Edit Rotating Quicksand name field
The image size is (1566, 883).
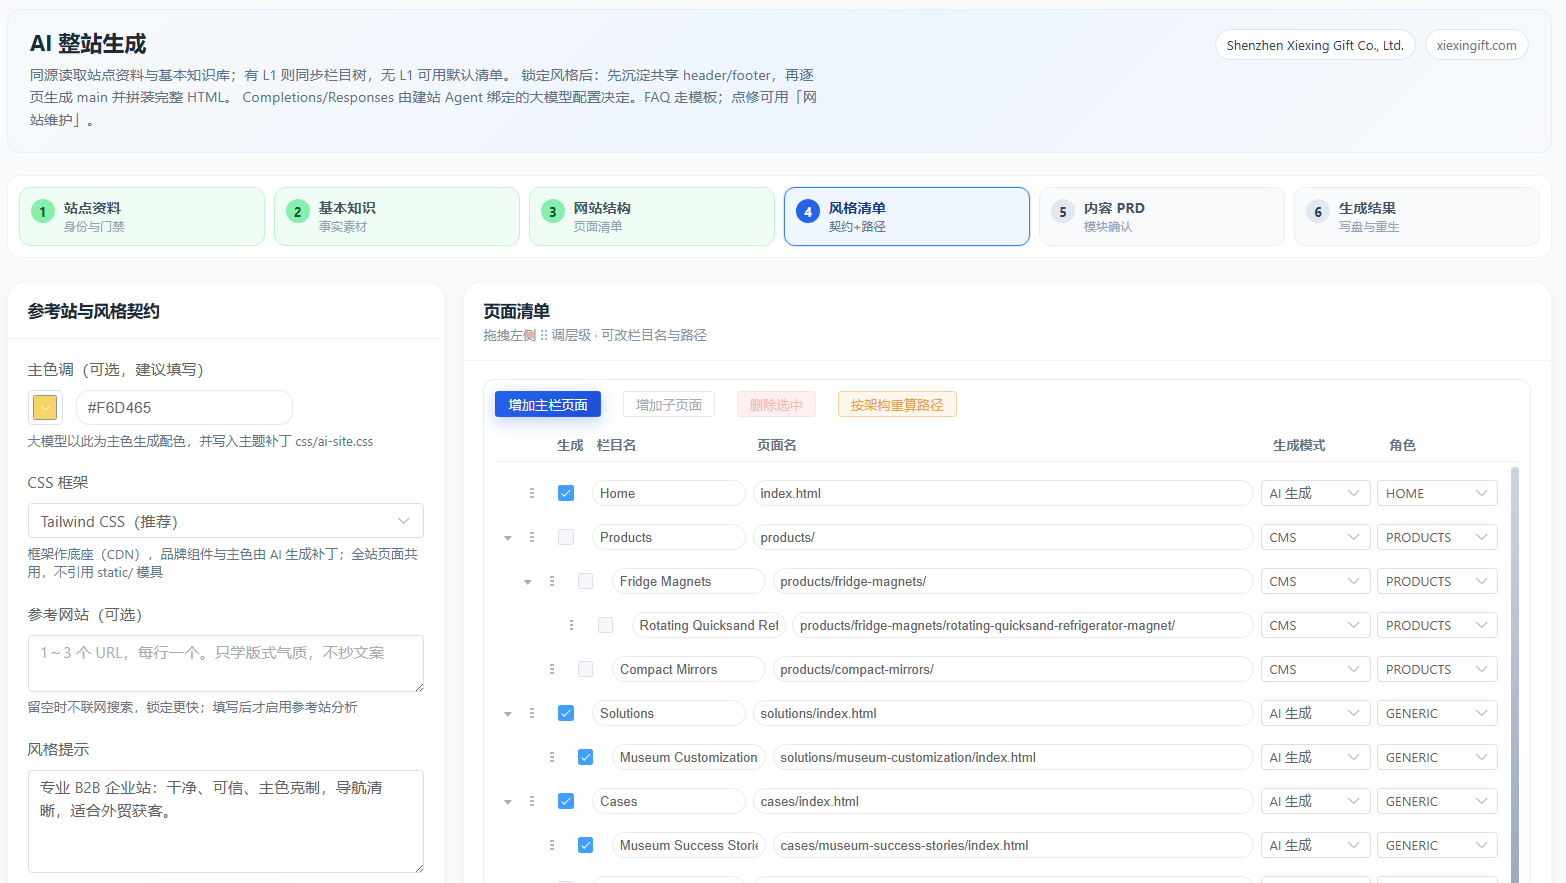click(x=709, y=625)
